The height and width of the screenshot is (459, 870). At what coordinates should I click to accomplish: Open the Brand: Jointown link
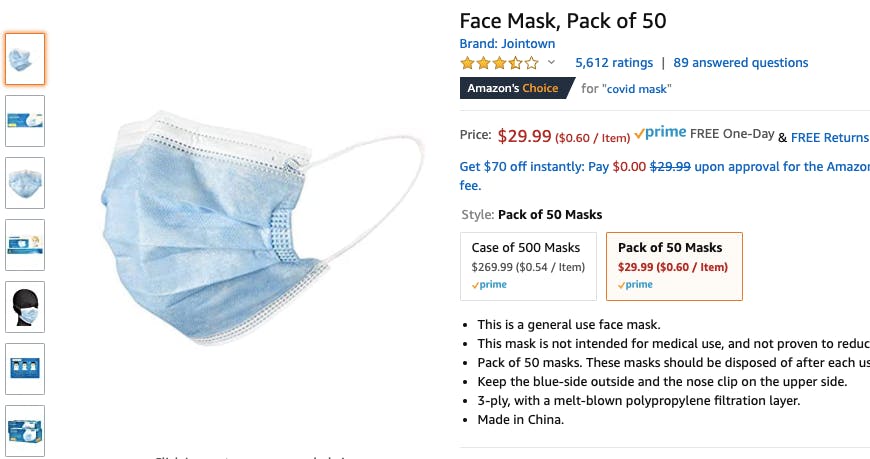[x=507, y=44]
